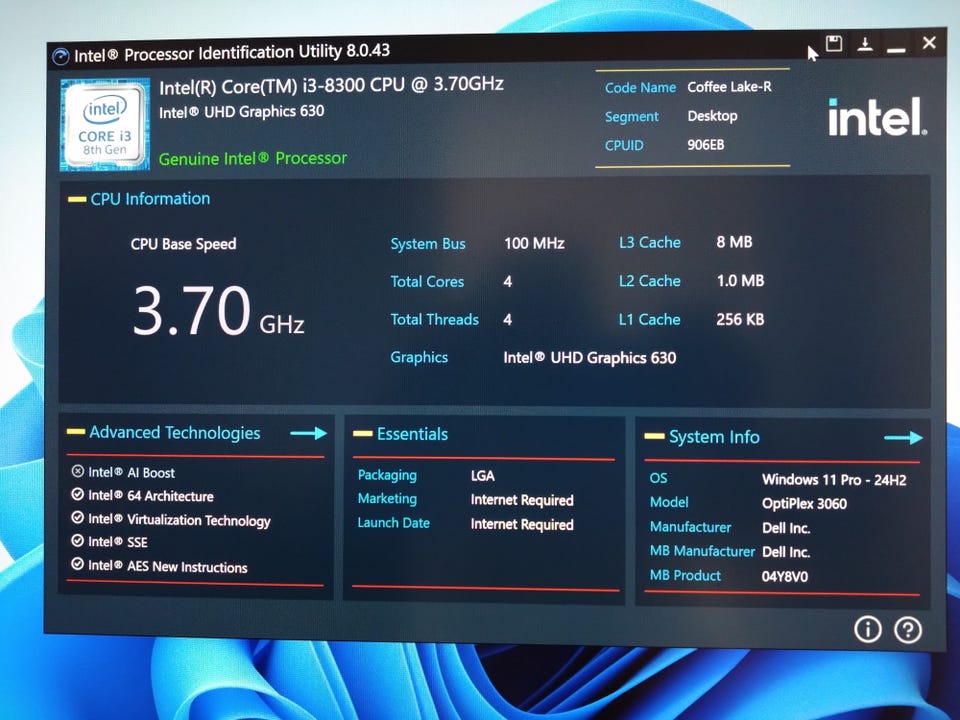Click 'Genuine Intel® Processor' text
The height and width of the screenshot is (720, 960).
coord(253,159)
